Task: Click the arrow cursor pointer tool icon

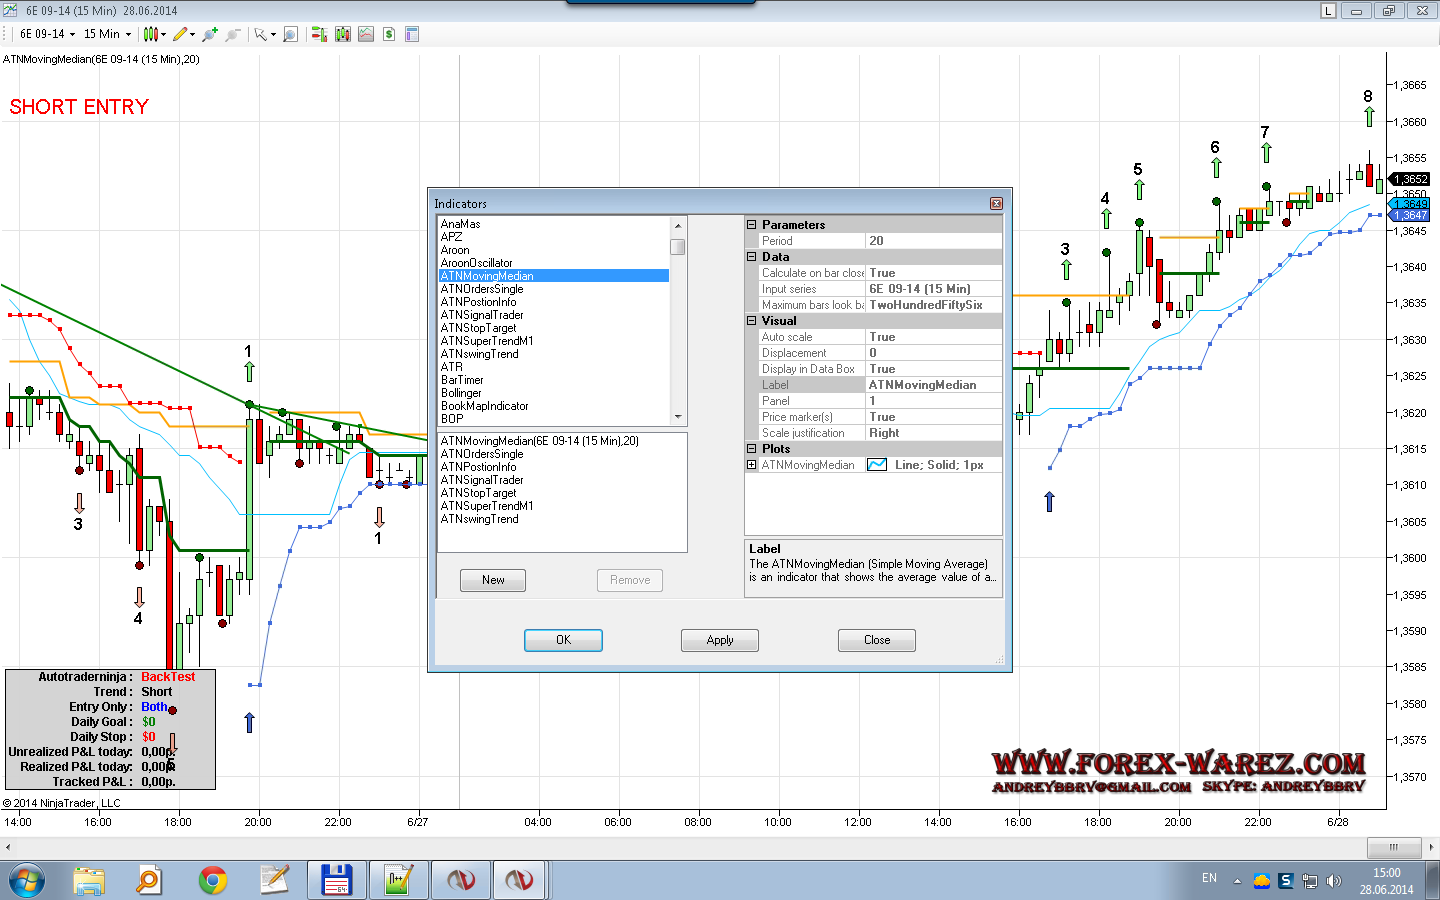Action: pos(260,34)
